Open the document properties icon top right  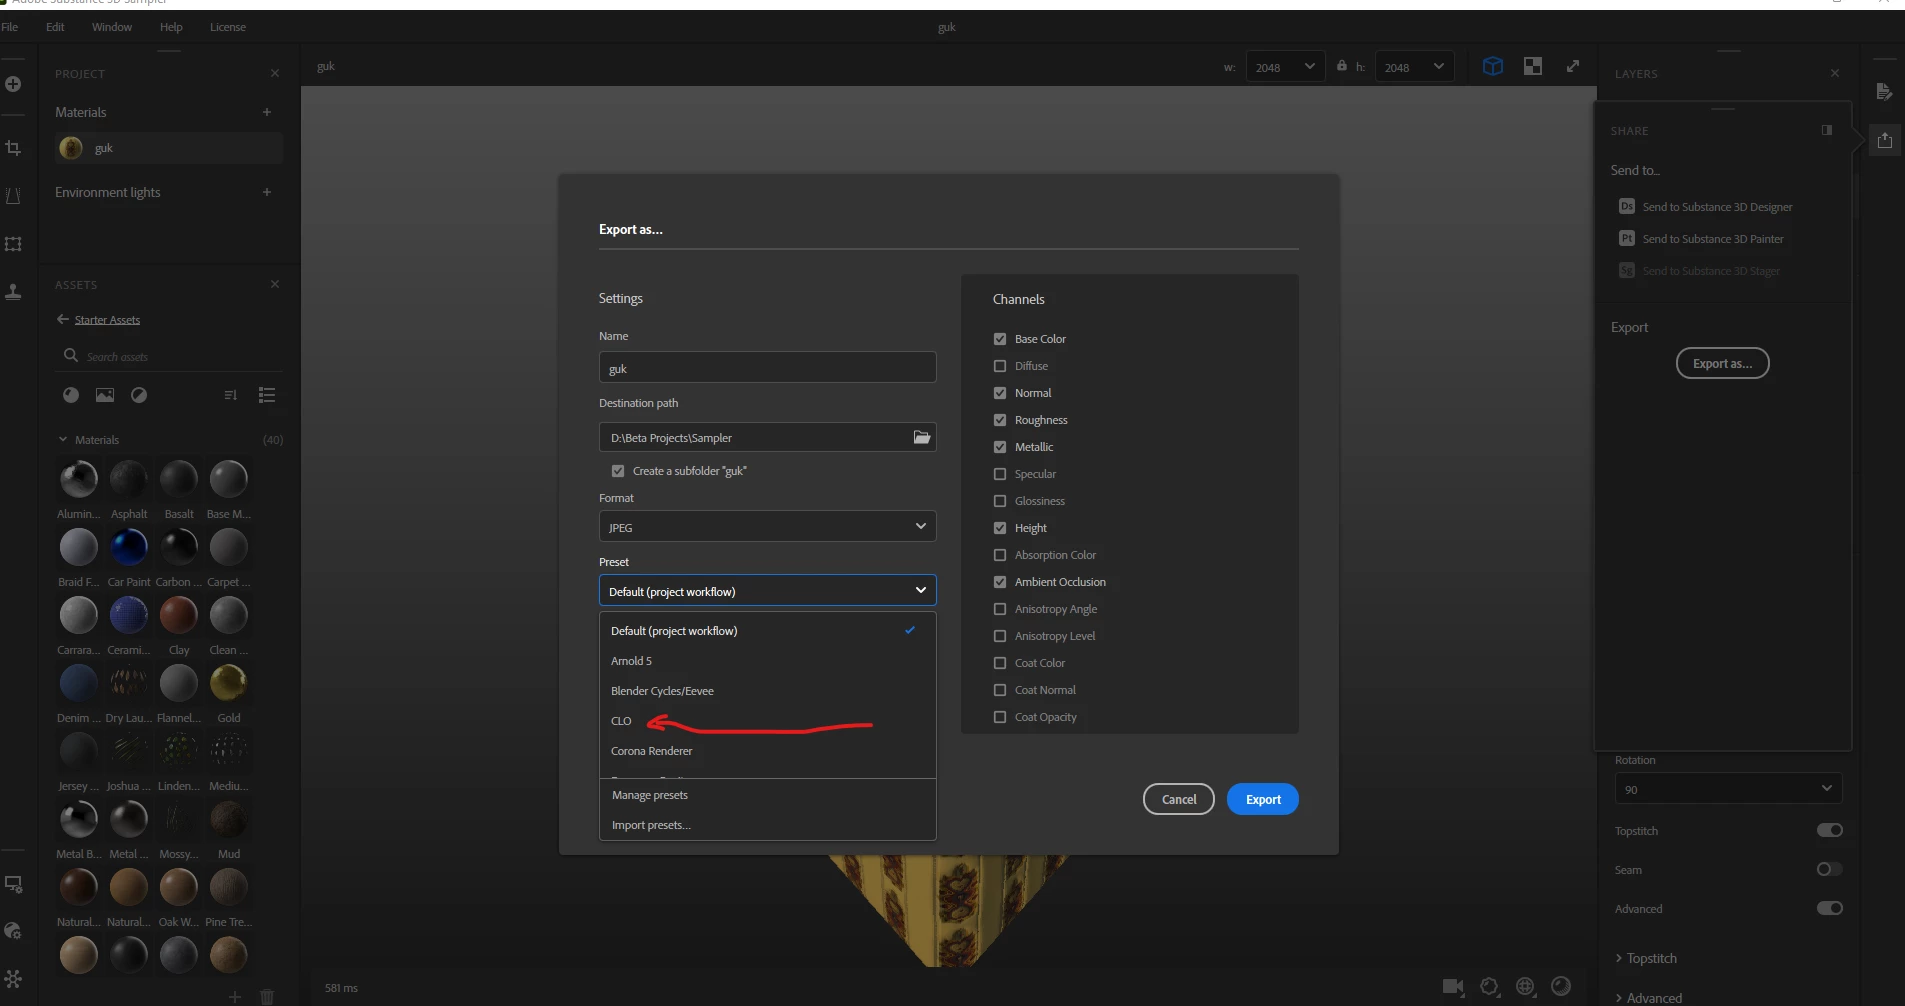click(x=1884, y=91)
